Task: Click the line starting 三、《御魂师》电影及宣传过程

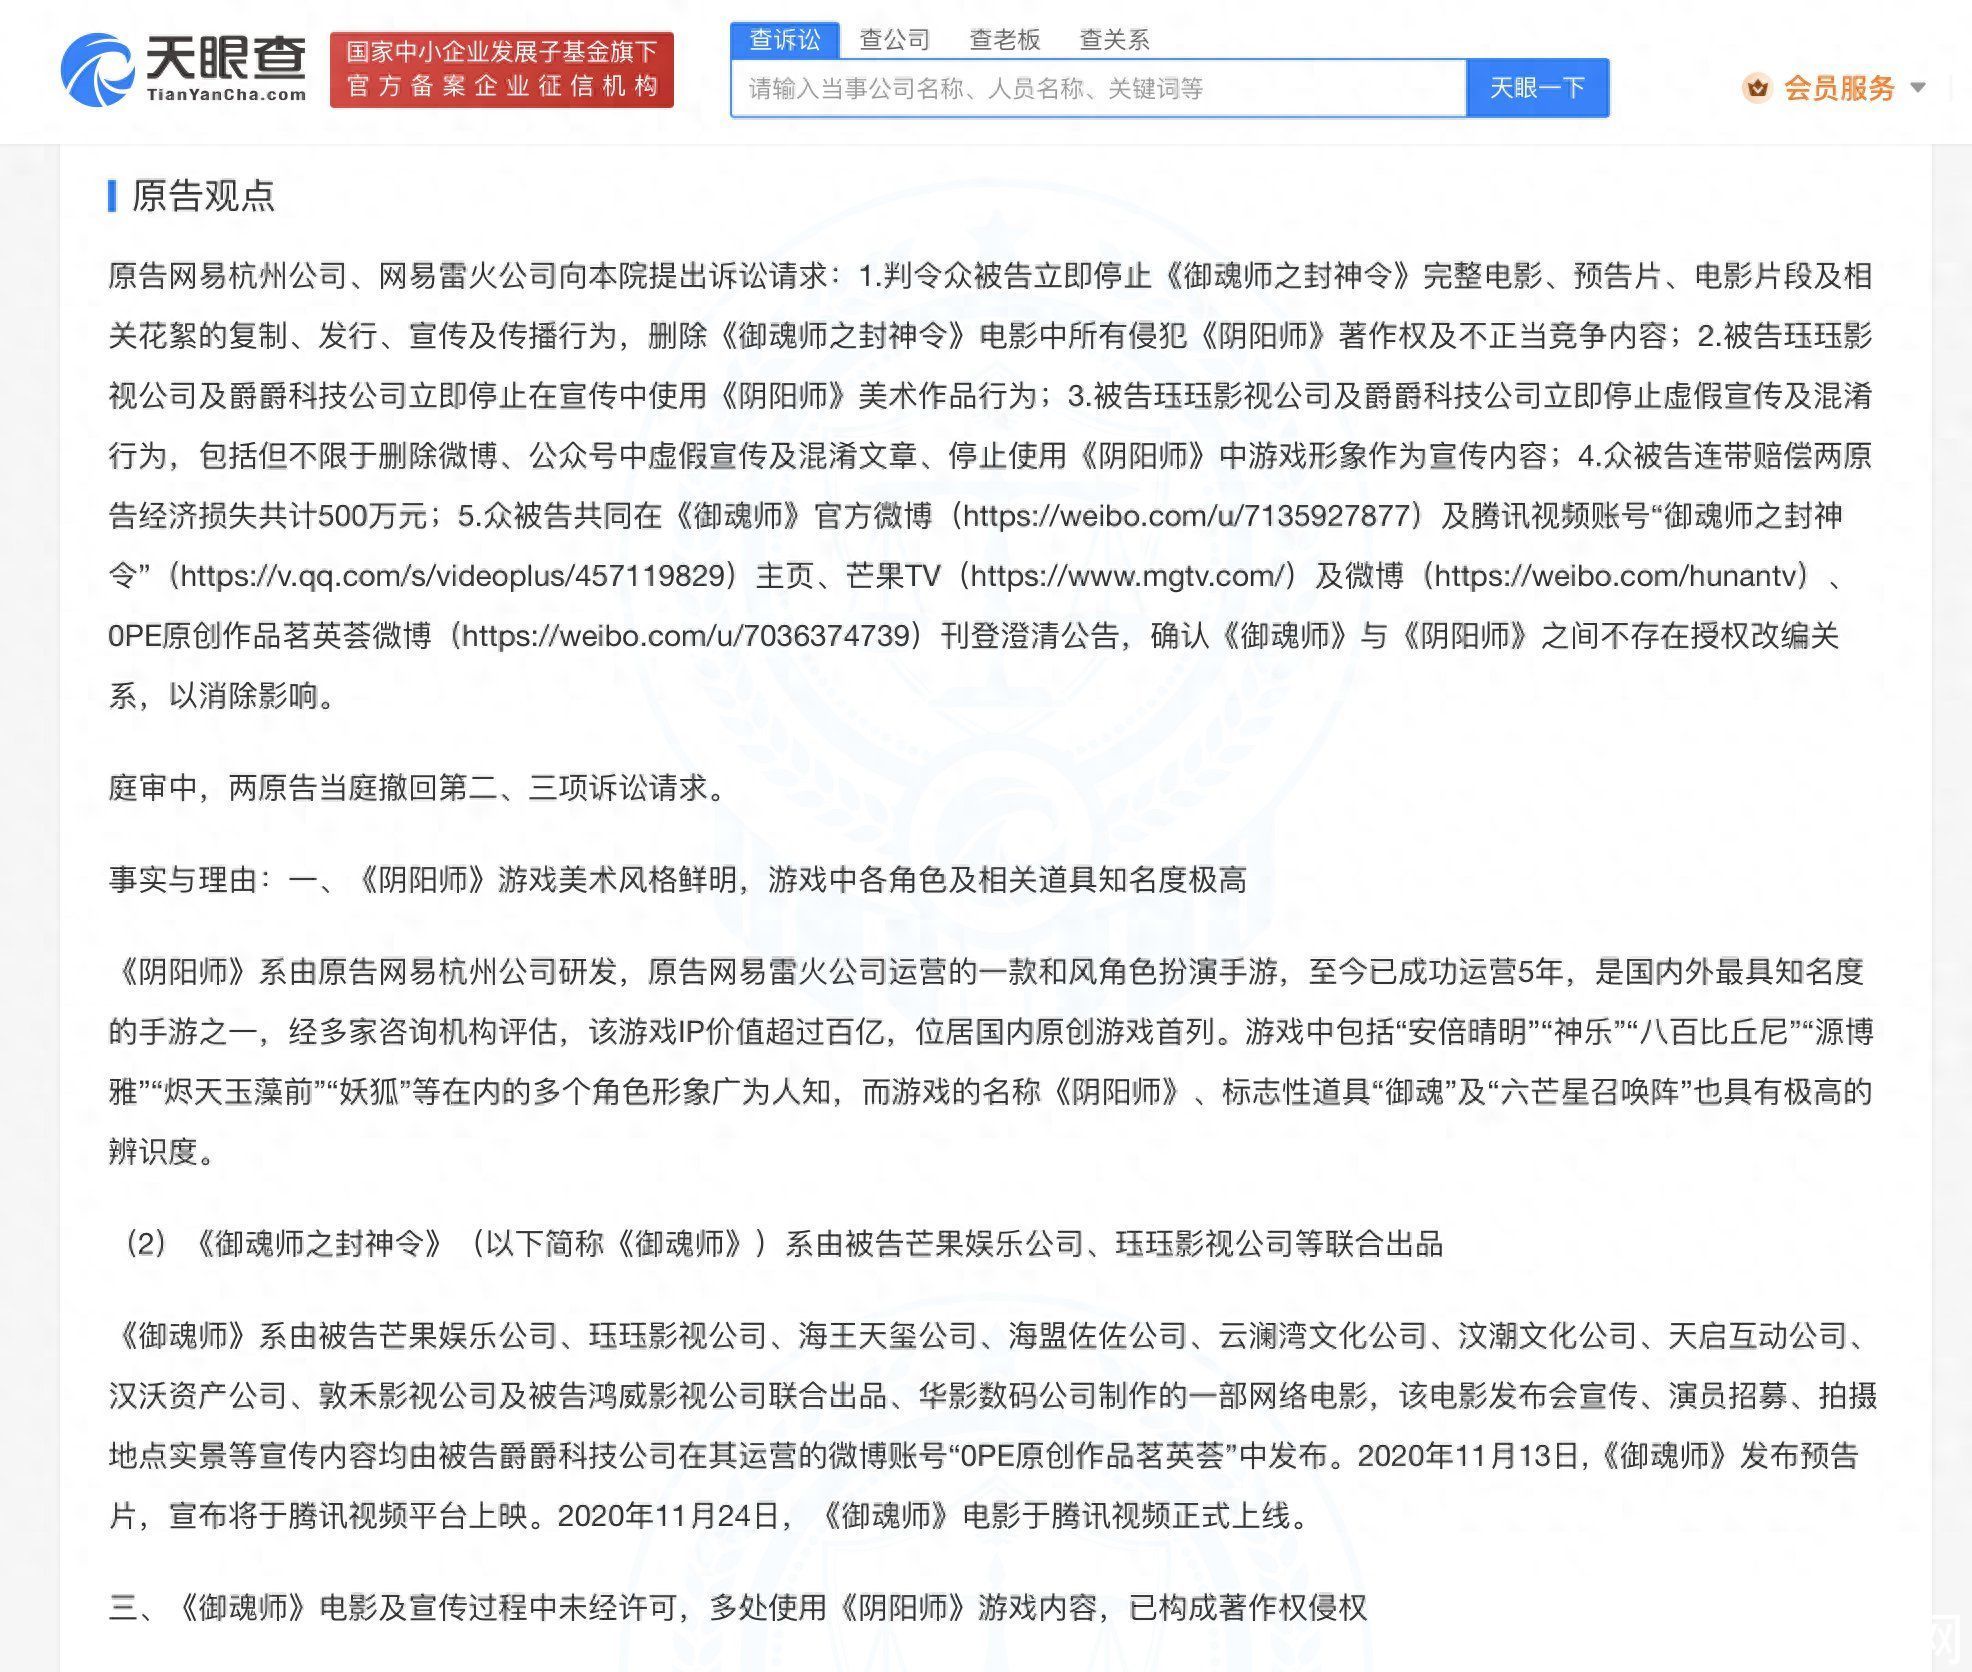Action: pos(738,1608)
